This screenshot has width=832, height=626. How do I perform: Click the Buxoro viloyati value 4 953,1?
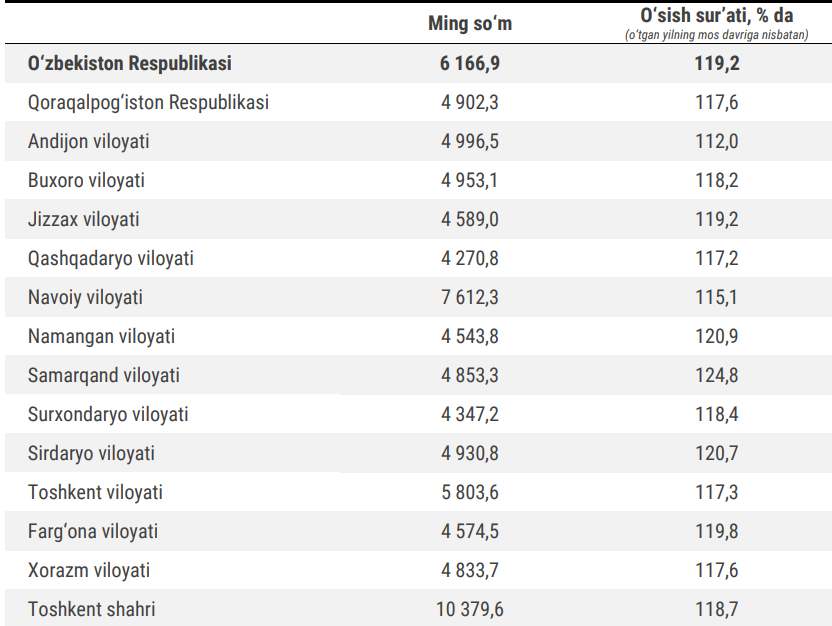tap(470, 180)
